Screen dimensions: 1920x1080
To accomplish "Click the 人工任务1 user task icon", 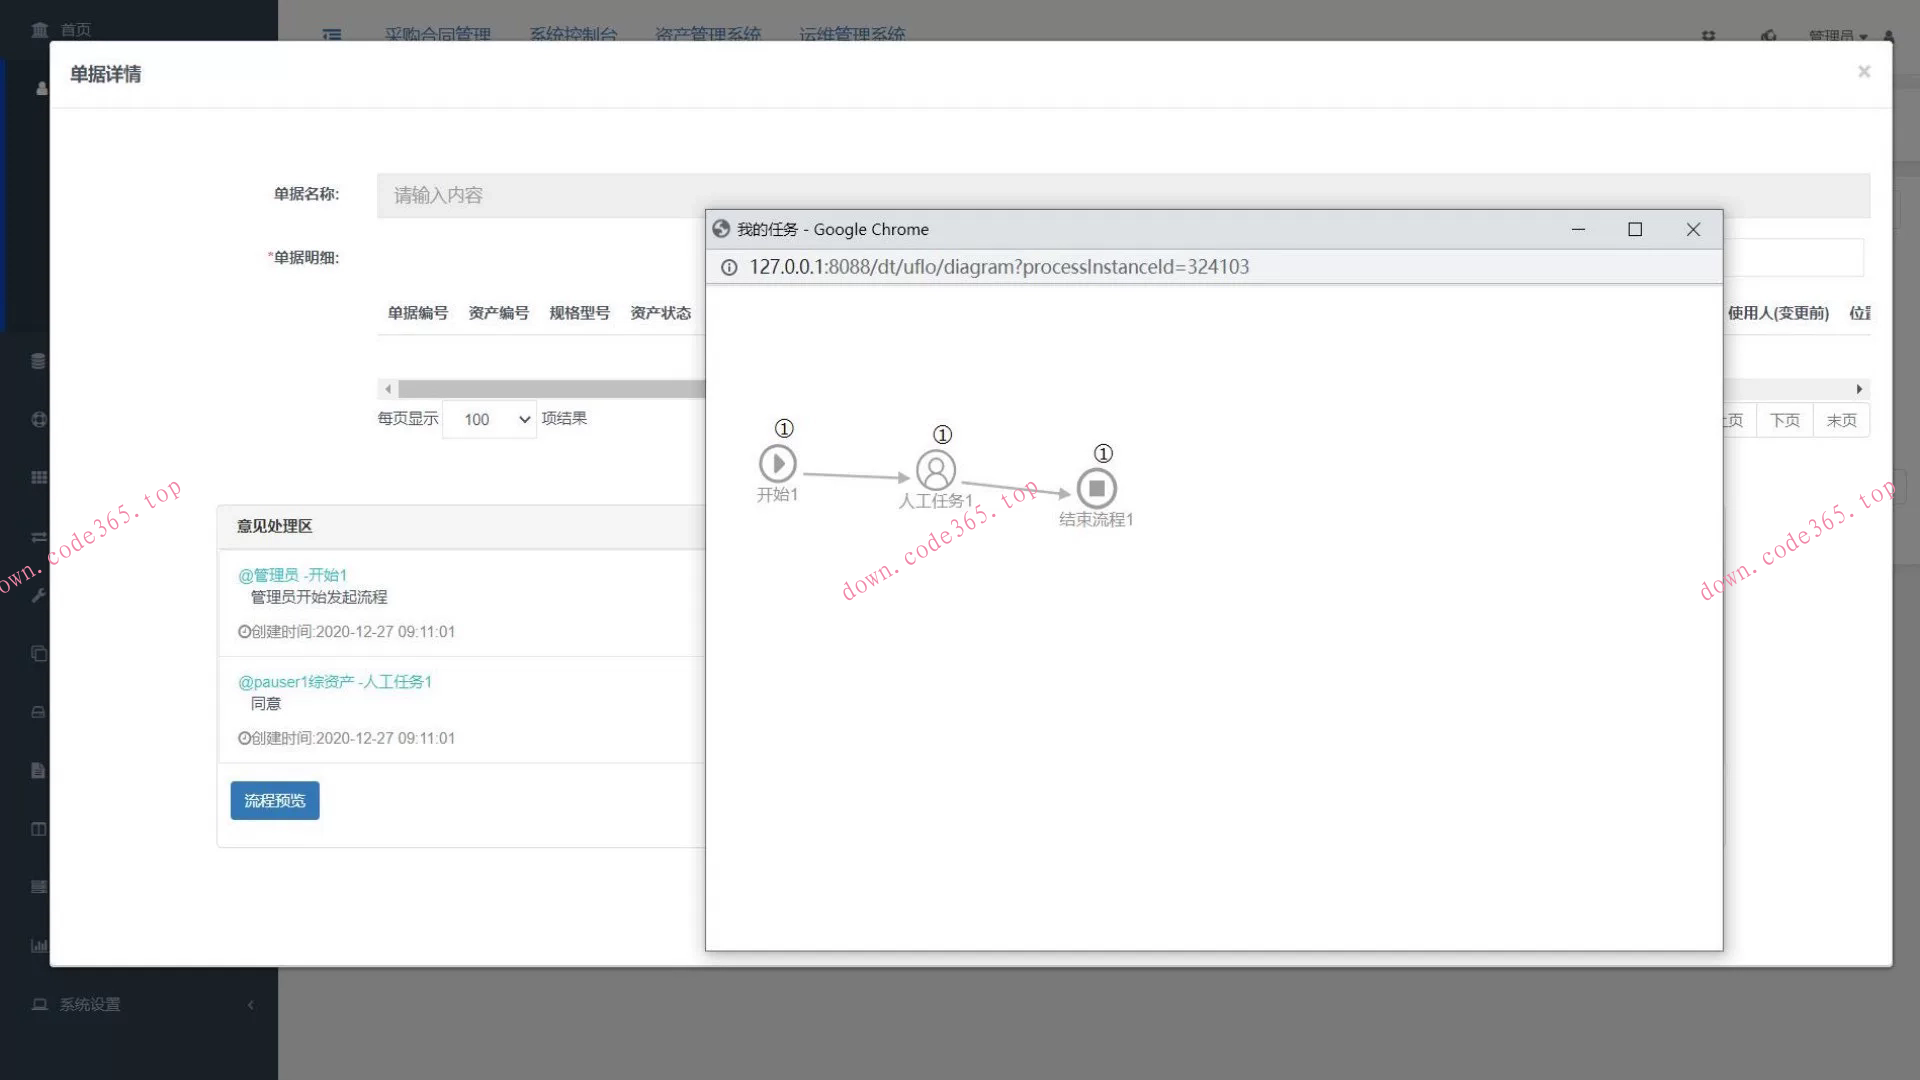I will [x=936, y=470].
